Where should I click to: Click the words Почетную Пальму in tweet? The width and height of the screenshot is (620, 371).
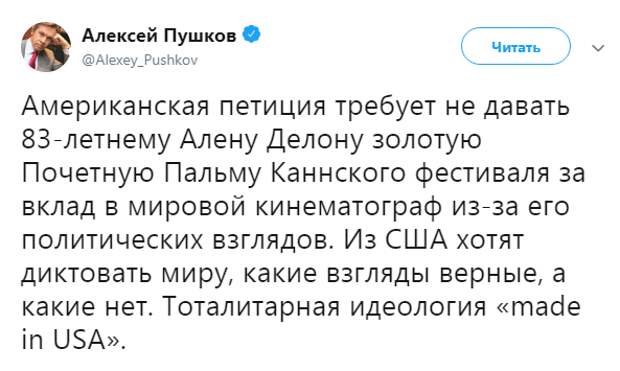pos(141,173)
